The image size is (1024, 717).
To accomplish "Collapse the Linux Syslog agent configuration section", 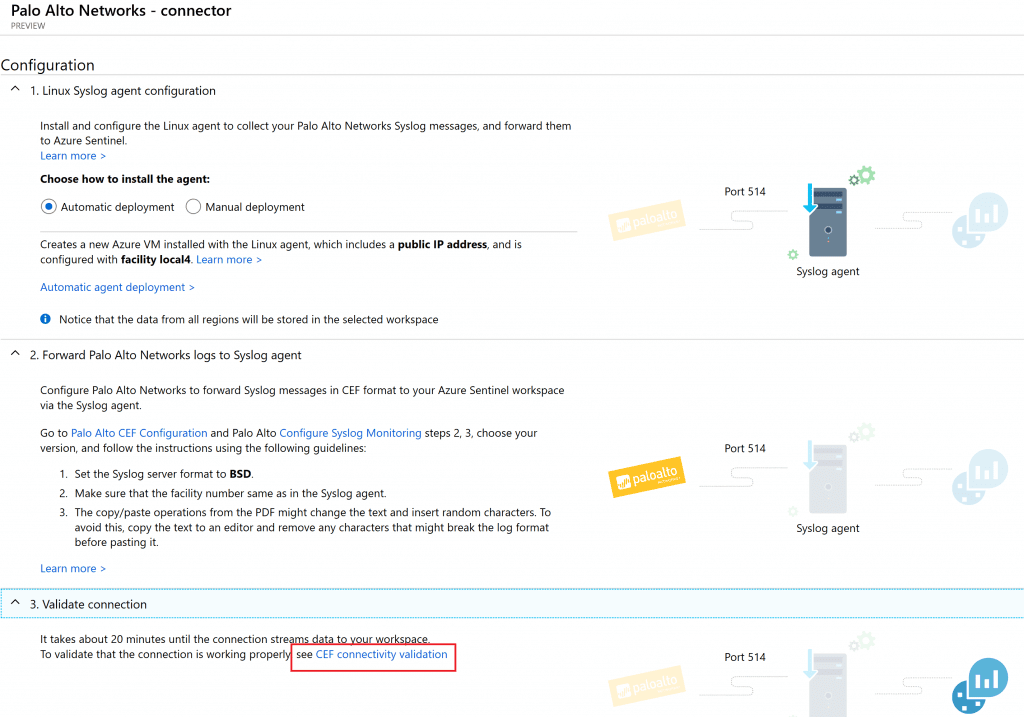I will pyautogui.click(x=15, y=91).
